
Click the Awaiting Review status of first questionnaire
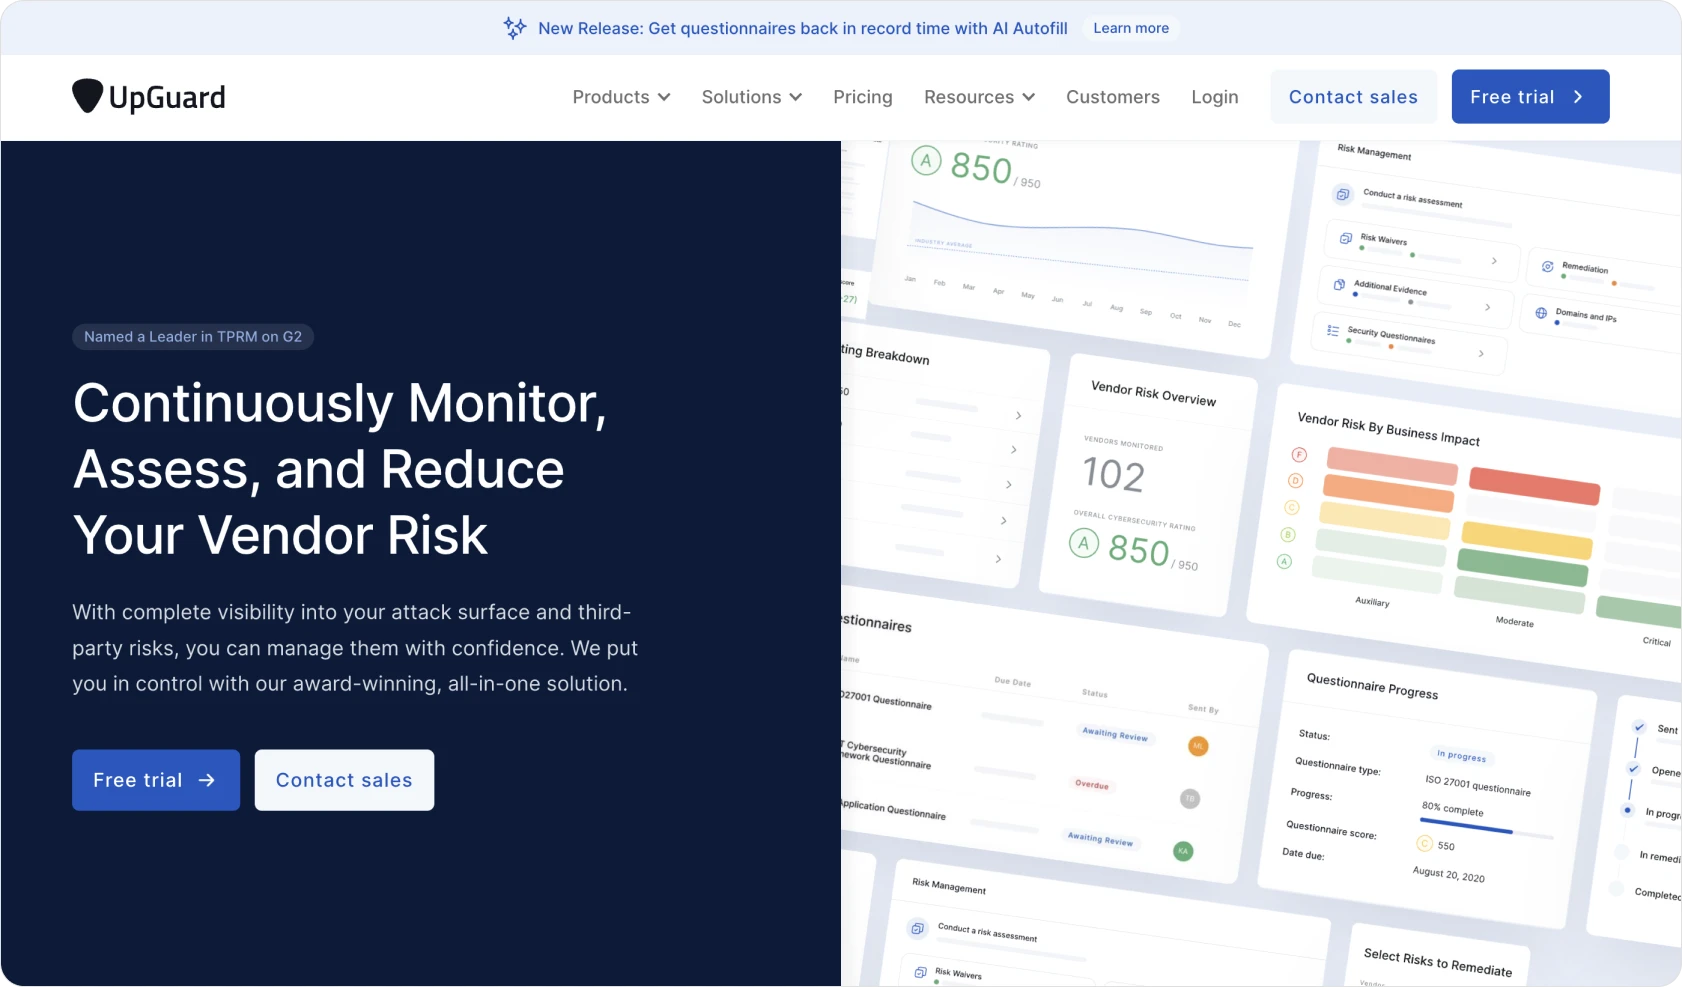coord(1115,734)
